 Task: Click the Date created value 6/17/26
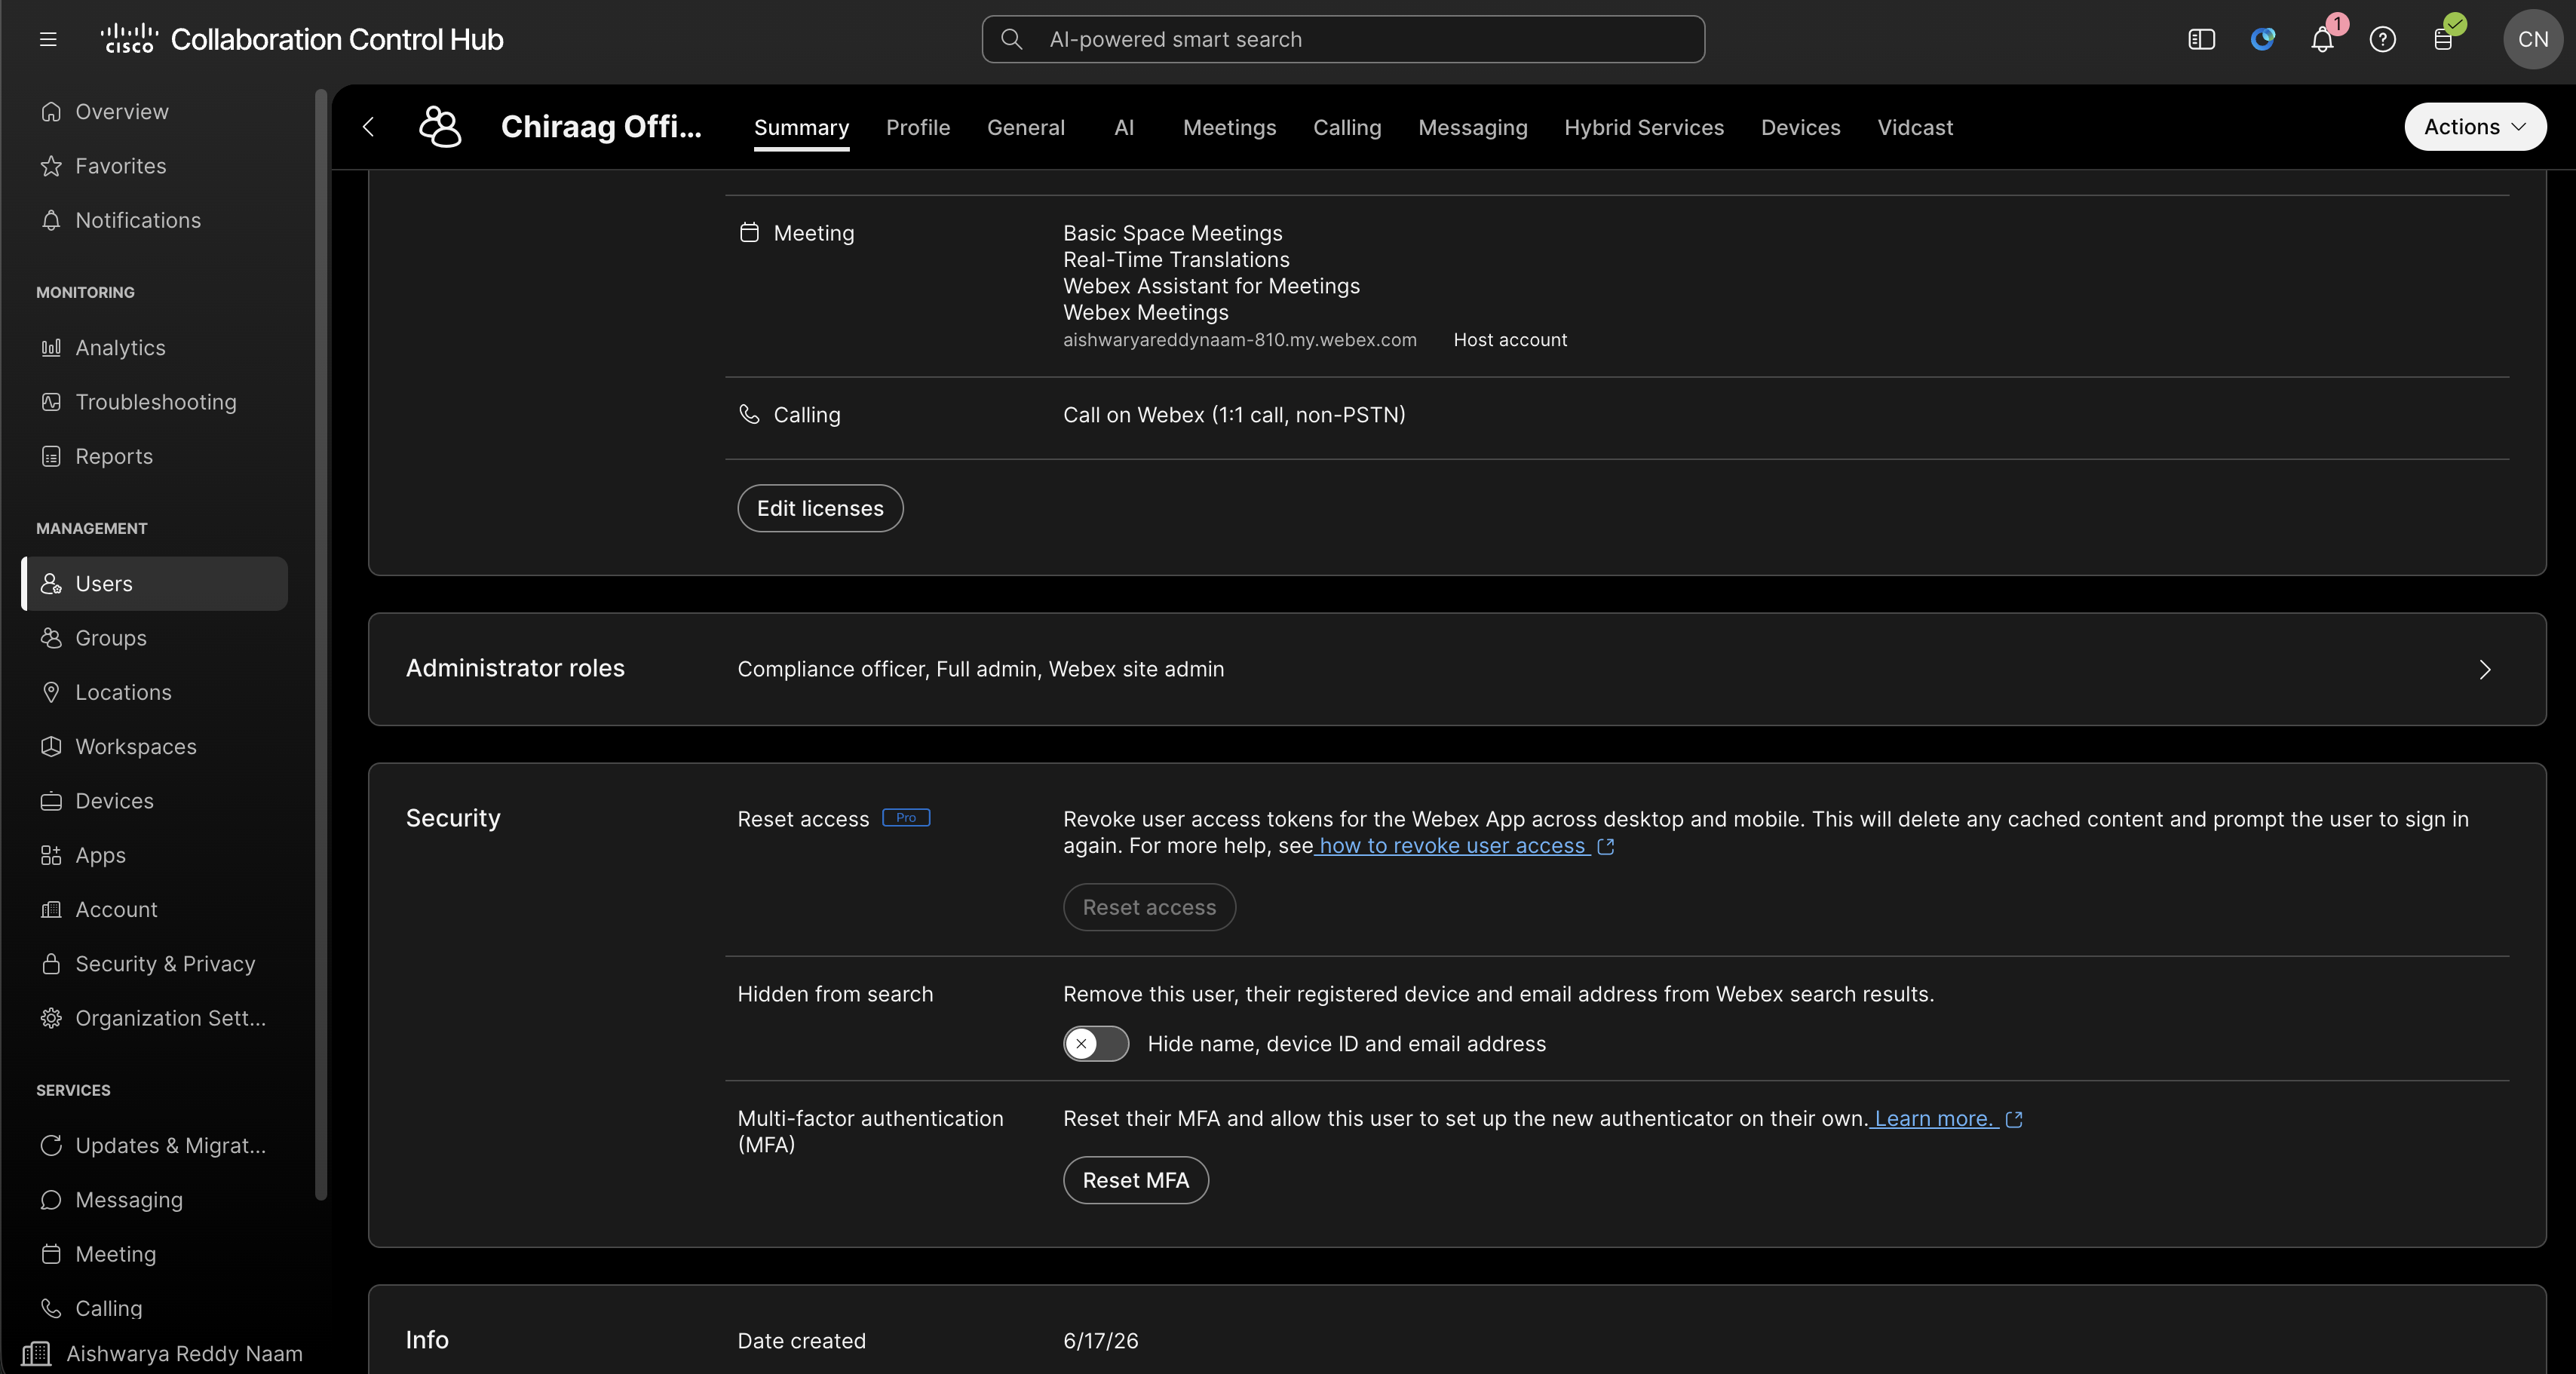pyautogui.click(x=1100, y=1341)
